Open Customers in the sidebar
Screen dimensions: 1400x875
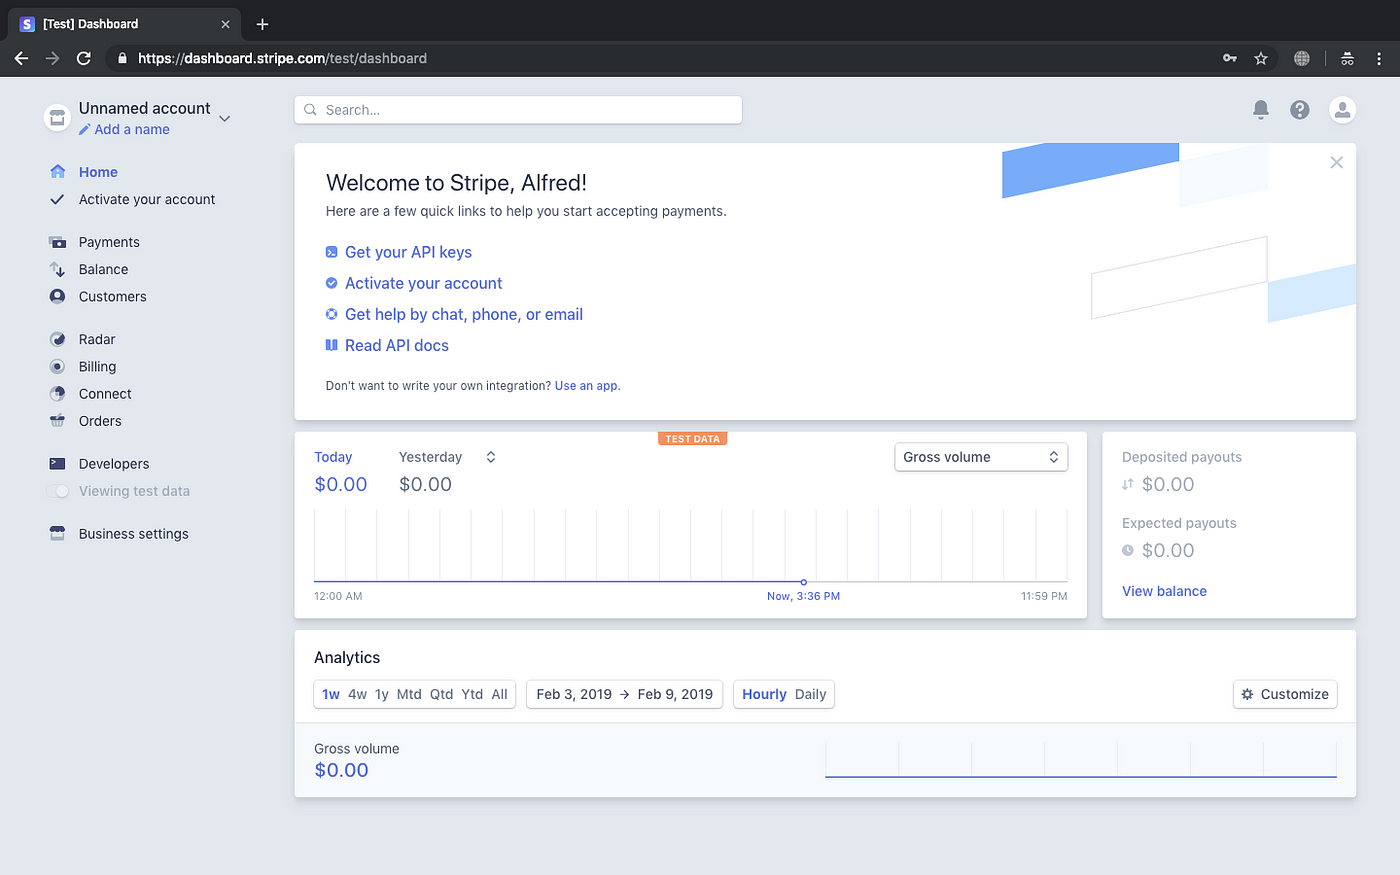click(x=113, y=296)
